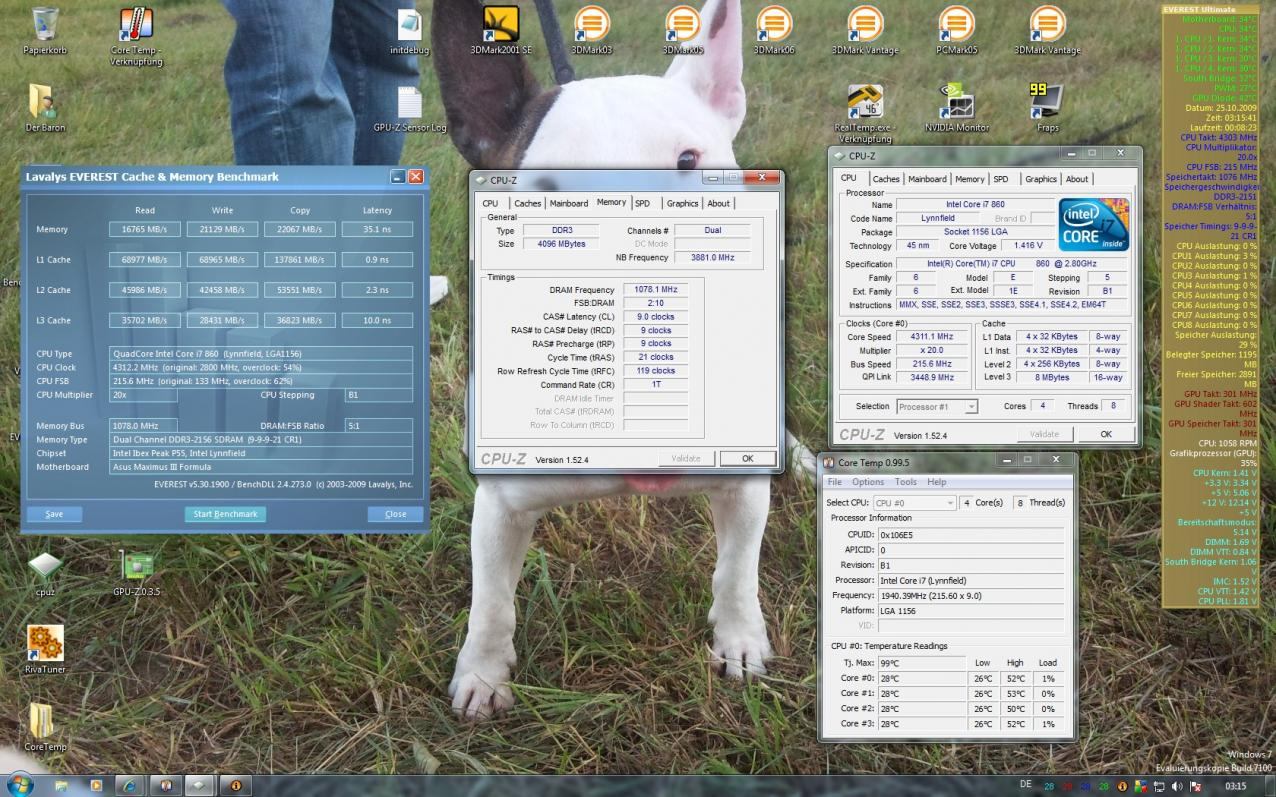Launch the 3DMark06 desktop shortcut

point(774,30)
